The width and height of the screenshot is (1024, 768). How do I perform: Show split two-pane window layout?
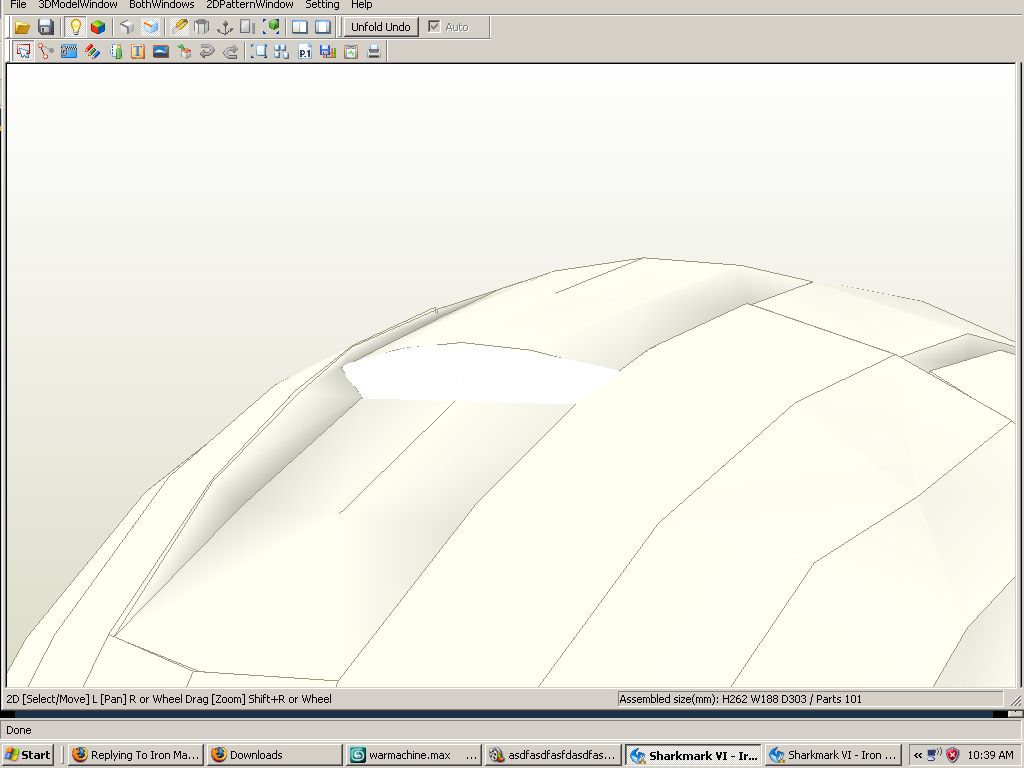click(x=300, y=27)
